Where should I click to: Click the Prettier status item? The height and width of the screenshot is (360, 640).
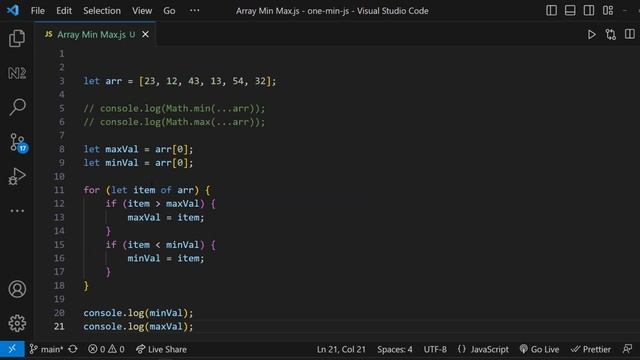[591, 349]
